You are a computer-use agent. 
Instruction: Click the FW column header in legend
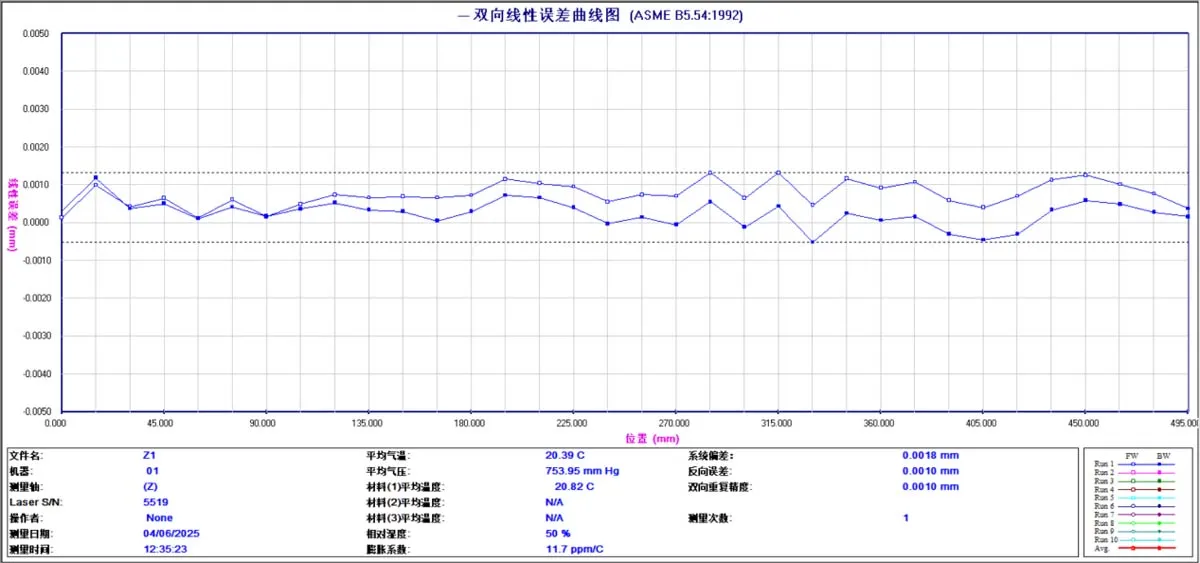(1133, 455)
